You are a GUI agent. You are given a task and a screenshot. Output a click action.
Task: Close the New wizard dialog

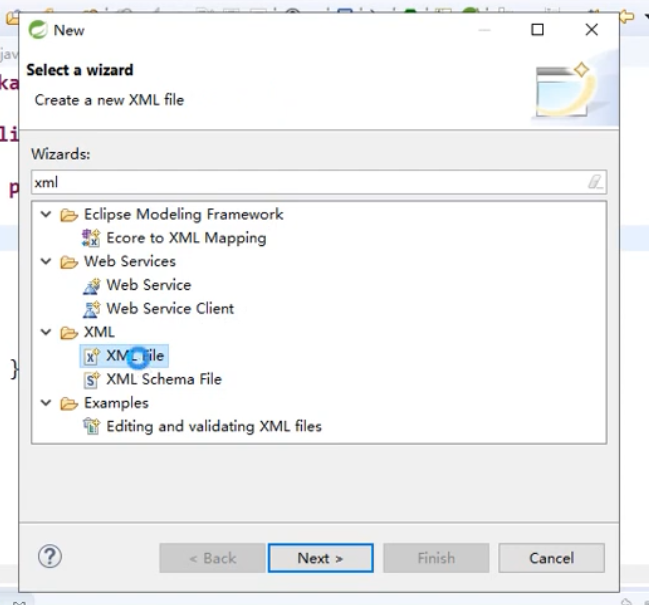click(591, 30)
